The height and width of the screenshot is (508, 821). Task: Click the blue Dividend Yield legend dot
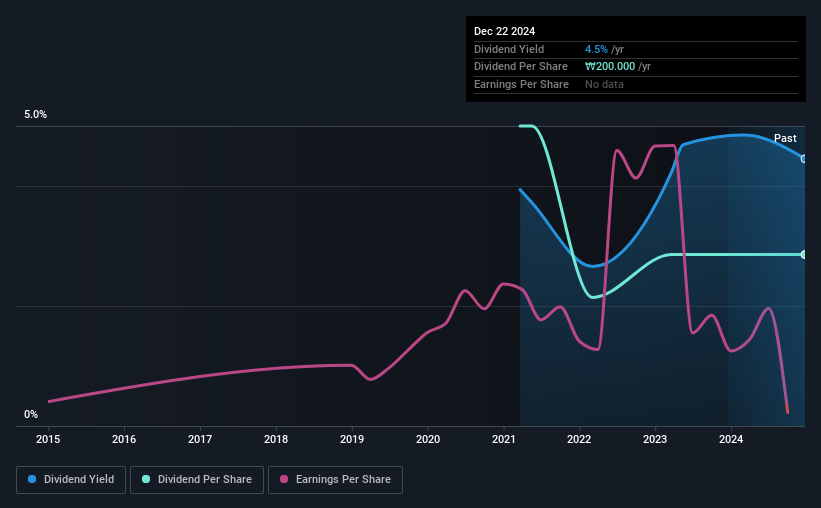pyautogui.click(x=32, y=479)
